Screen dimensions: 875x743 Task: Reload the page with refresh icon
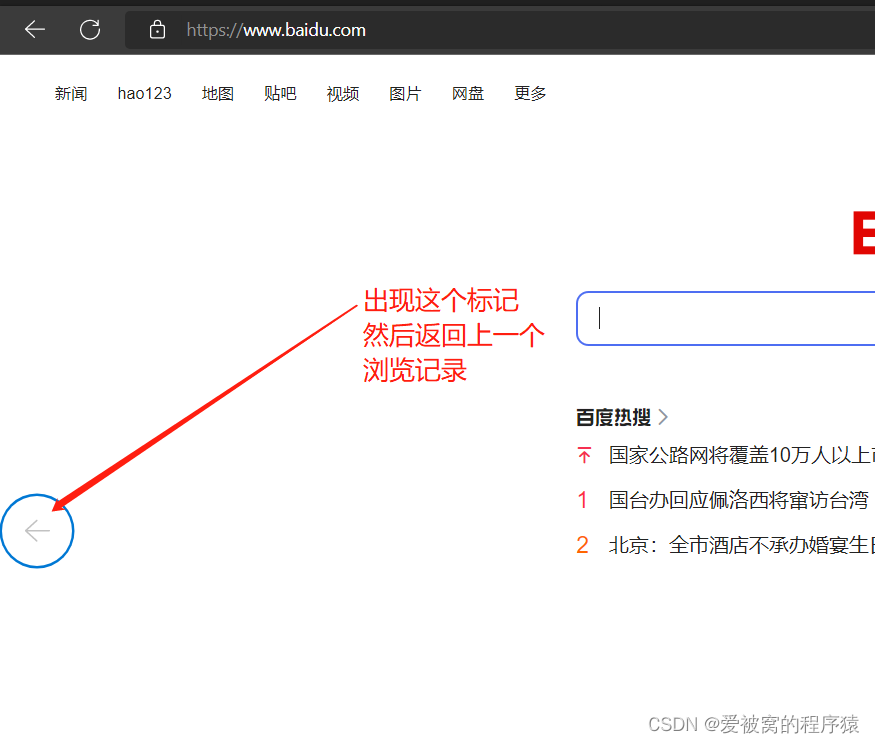click(x=90, y=30)
